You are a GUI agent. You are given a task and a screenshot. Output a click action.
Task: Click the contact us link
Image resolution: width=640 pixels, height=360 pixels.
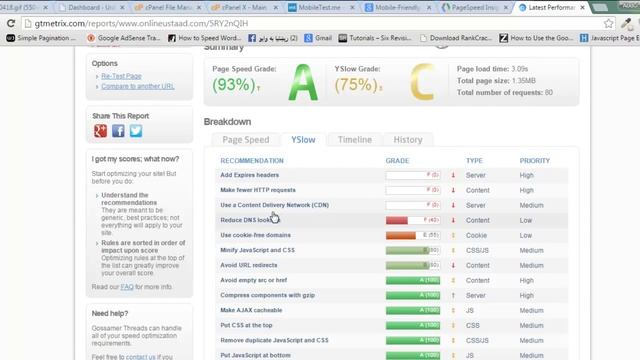coord(140,357)
